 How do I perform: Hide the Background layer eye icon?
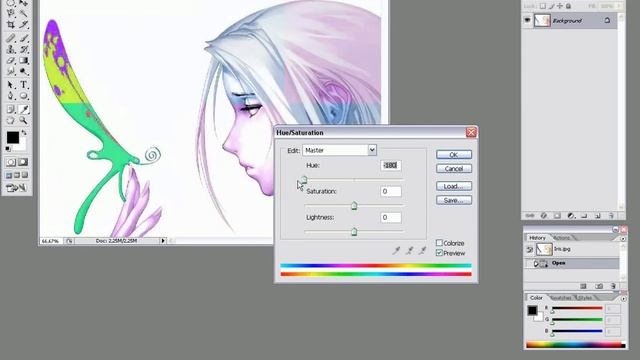[x=527, y=20]
